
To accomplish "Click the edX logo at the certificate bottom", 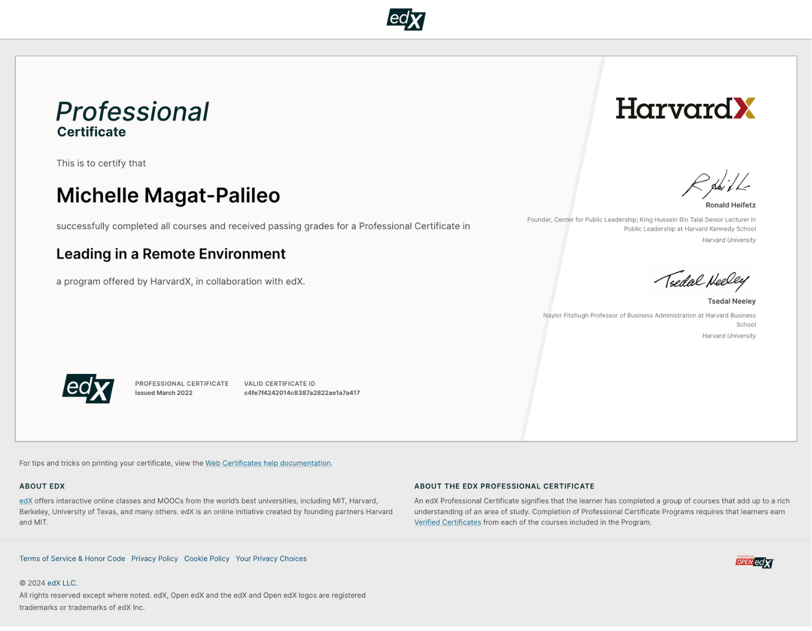I will point(88,389).
